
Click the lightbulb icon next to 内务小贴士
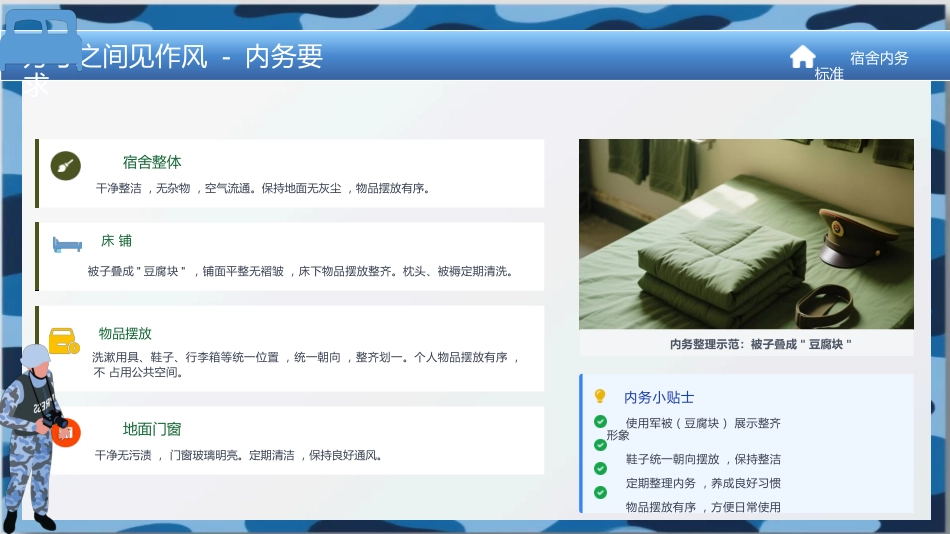[600, 396]
